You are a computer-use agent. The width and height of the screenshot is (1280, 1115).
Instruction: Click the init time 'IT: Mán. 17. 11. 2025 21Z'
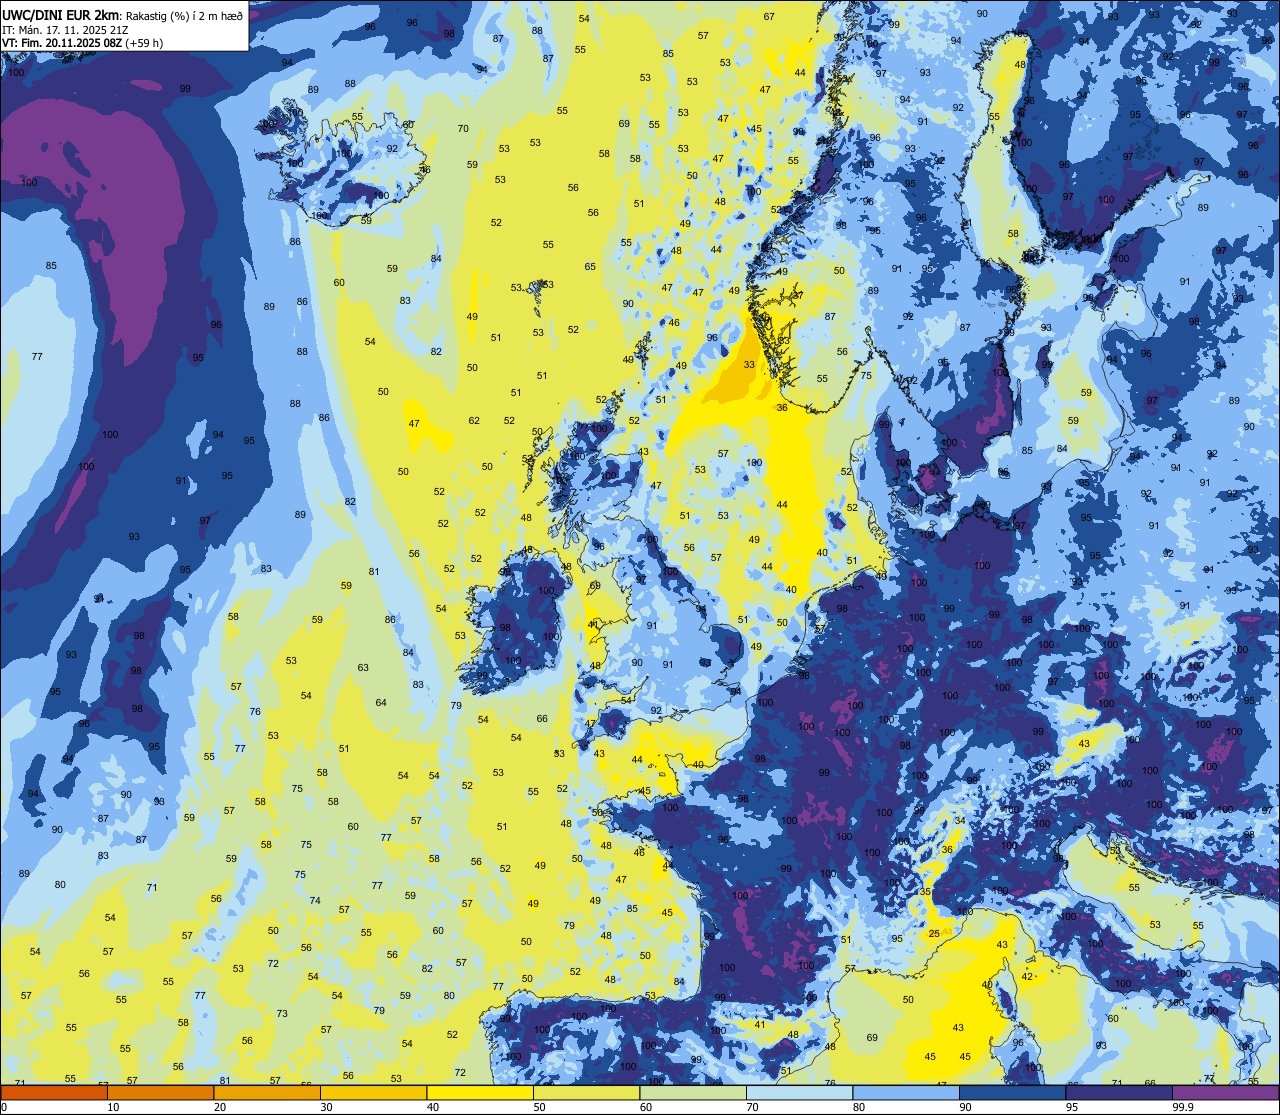point(64,29)
